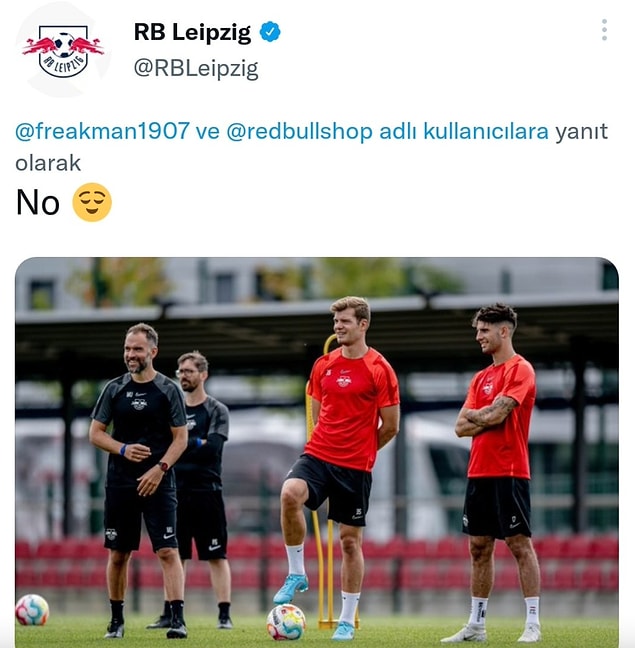Open the RB Leipzig profile avatar

click(x=63, y=50)
